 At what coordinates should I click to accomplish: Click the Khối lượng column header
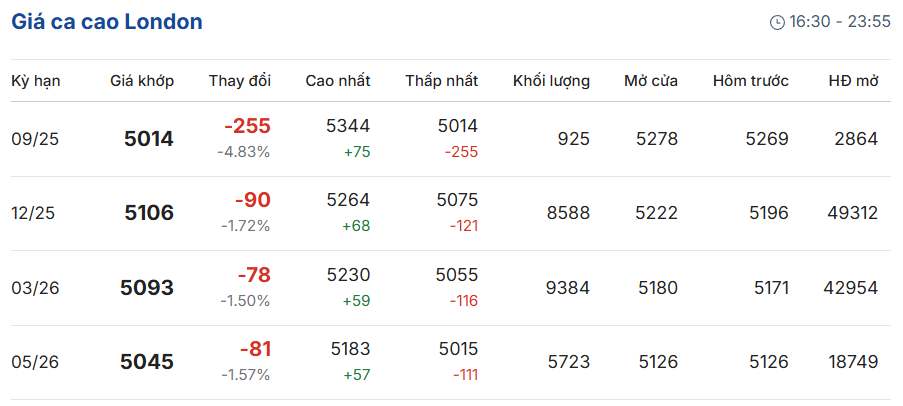point(552,81)
